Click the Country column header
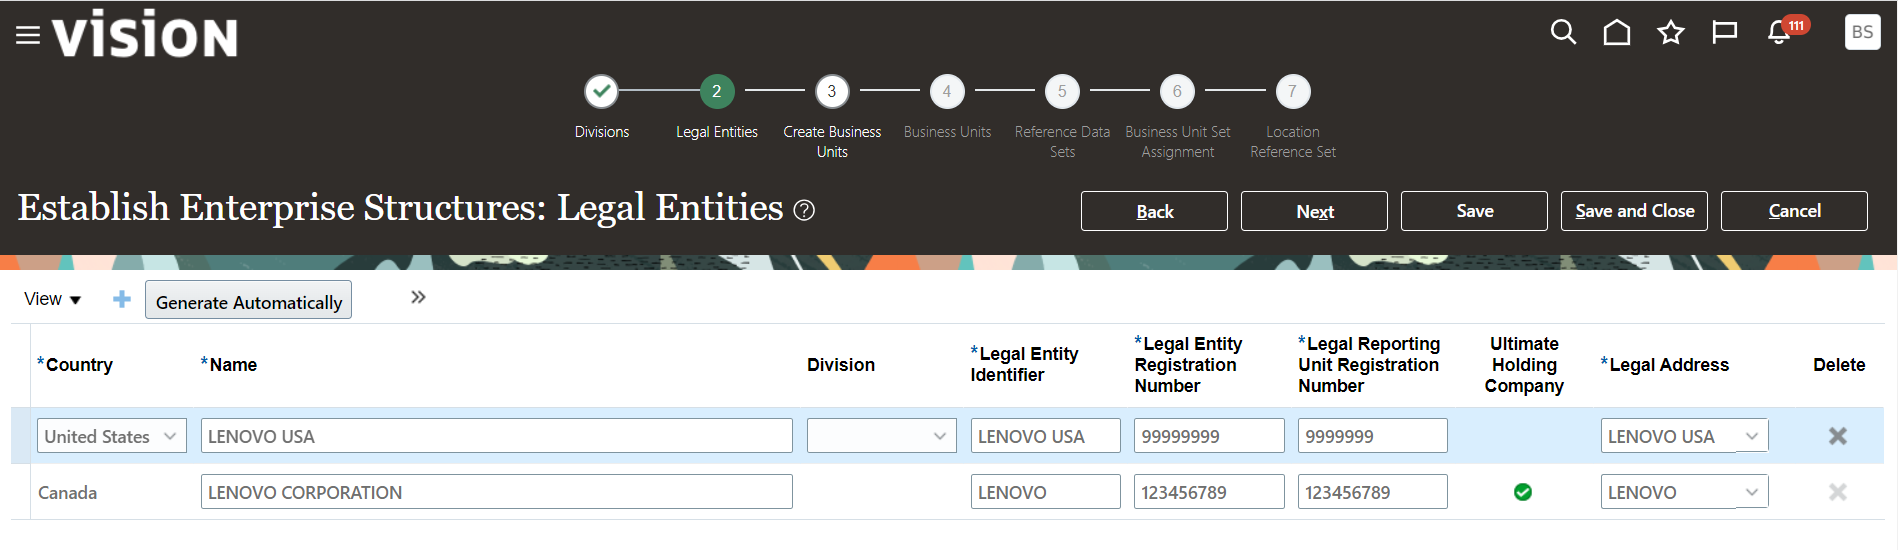Screen dimensions: 1898x550 [75, 365]
